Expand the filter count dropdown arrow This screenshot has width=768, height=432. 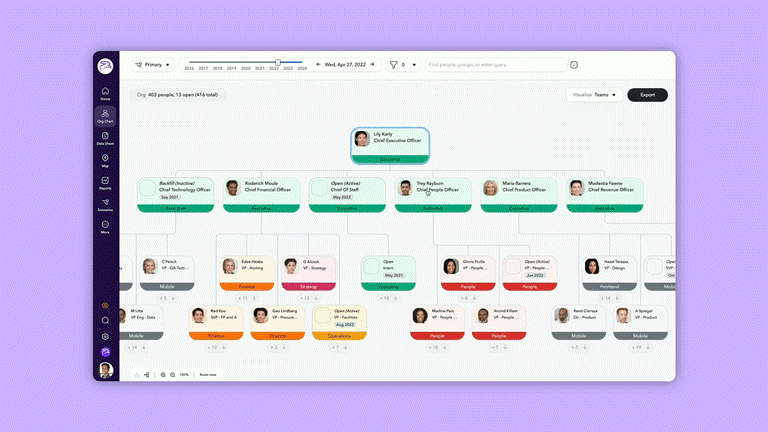coord(414,65)
